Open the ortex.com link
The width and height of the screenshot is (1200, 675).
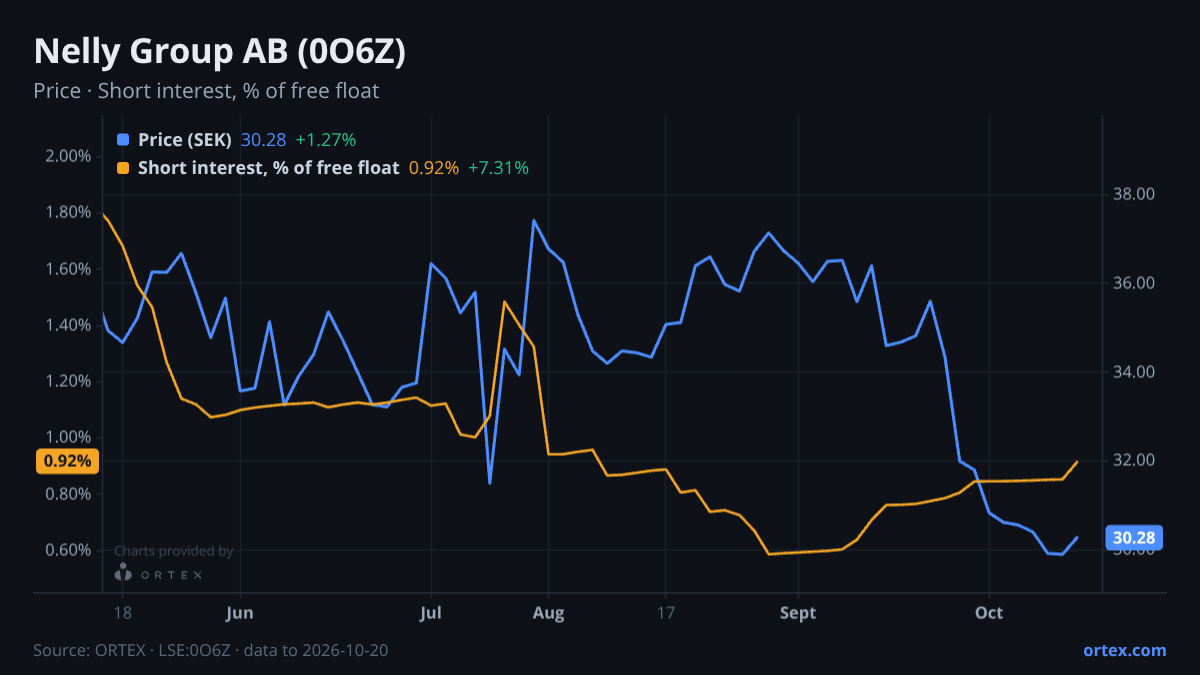[1124, 650]
